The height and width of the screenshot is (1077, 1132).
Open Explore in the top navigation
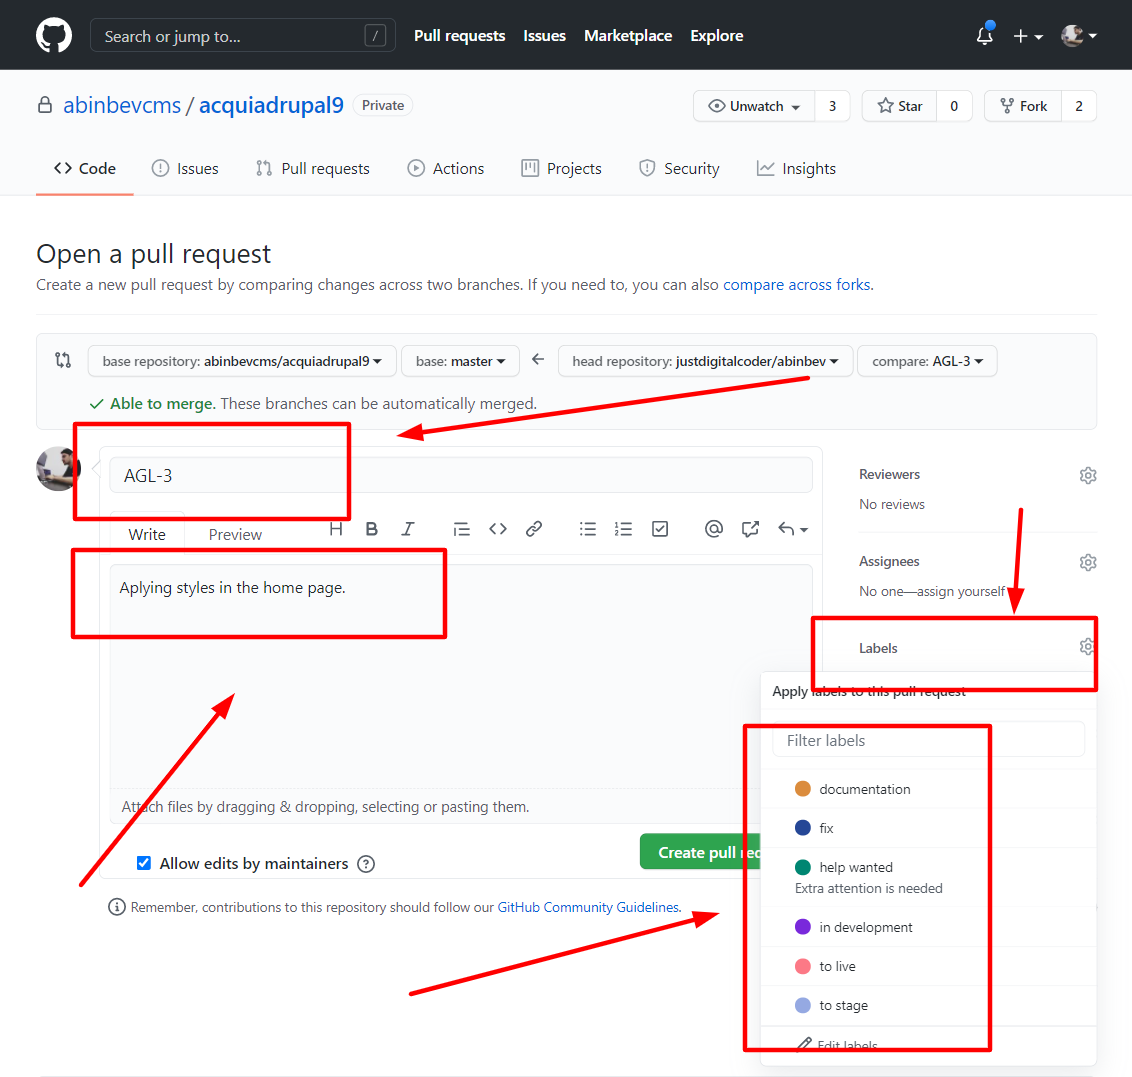point(717,35)
